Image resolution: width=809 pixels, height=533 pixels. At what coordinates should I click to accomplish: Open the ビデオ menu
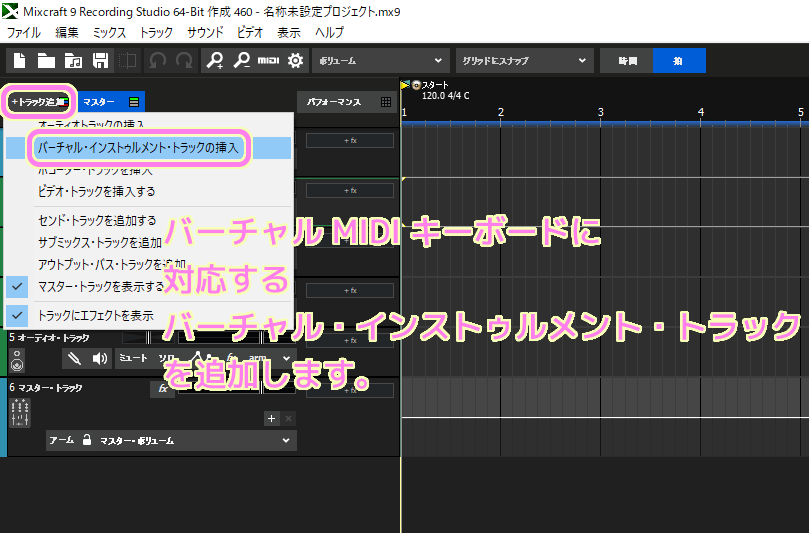click(x=250, y=33)
